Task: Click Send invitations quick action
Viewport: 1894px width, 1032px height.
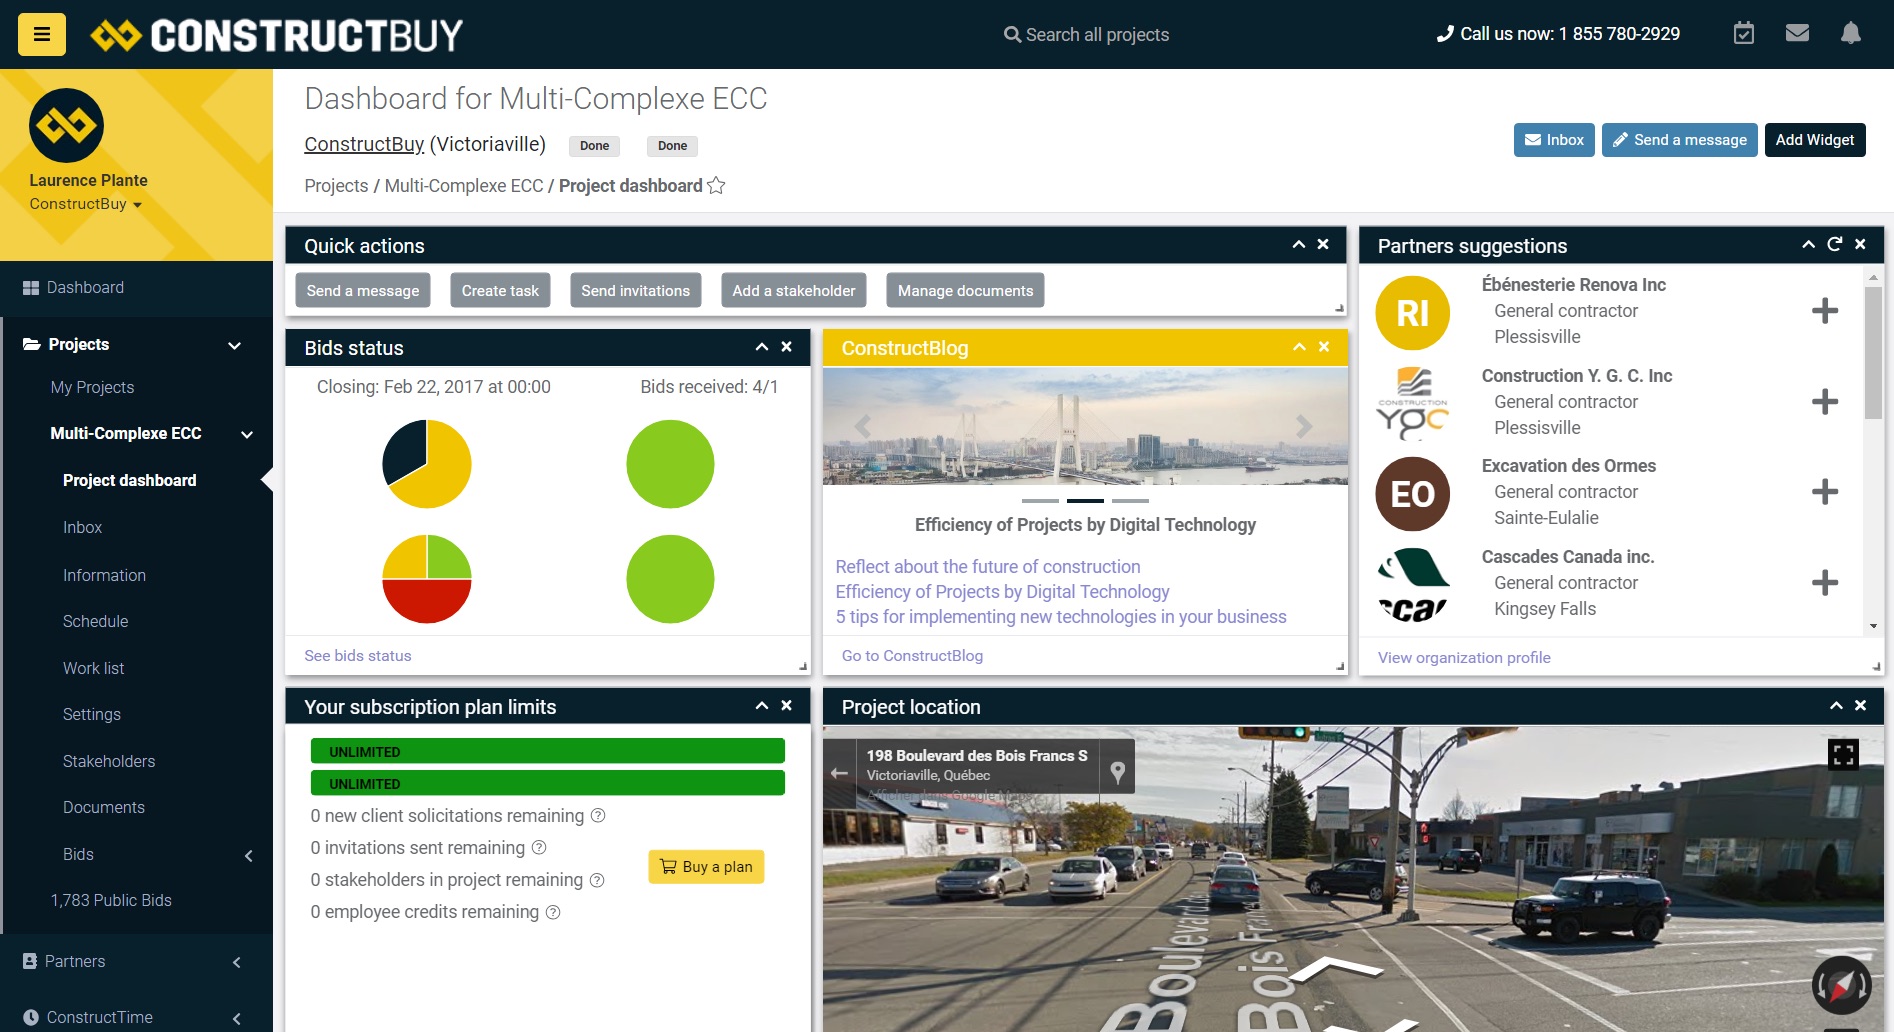Action: tap(636, 291)
